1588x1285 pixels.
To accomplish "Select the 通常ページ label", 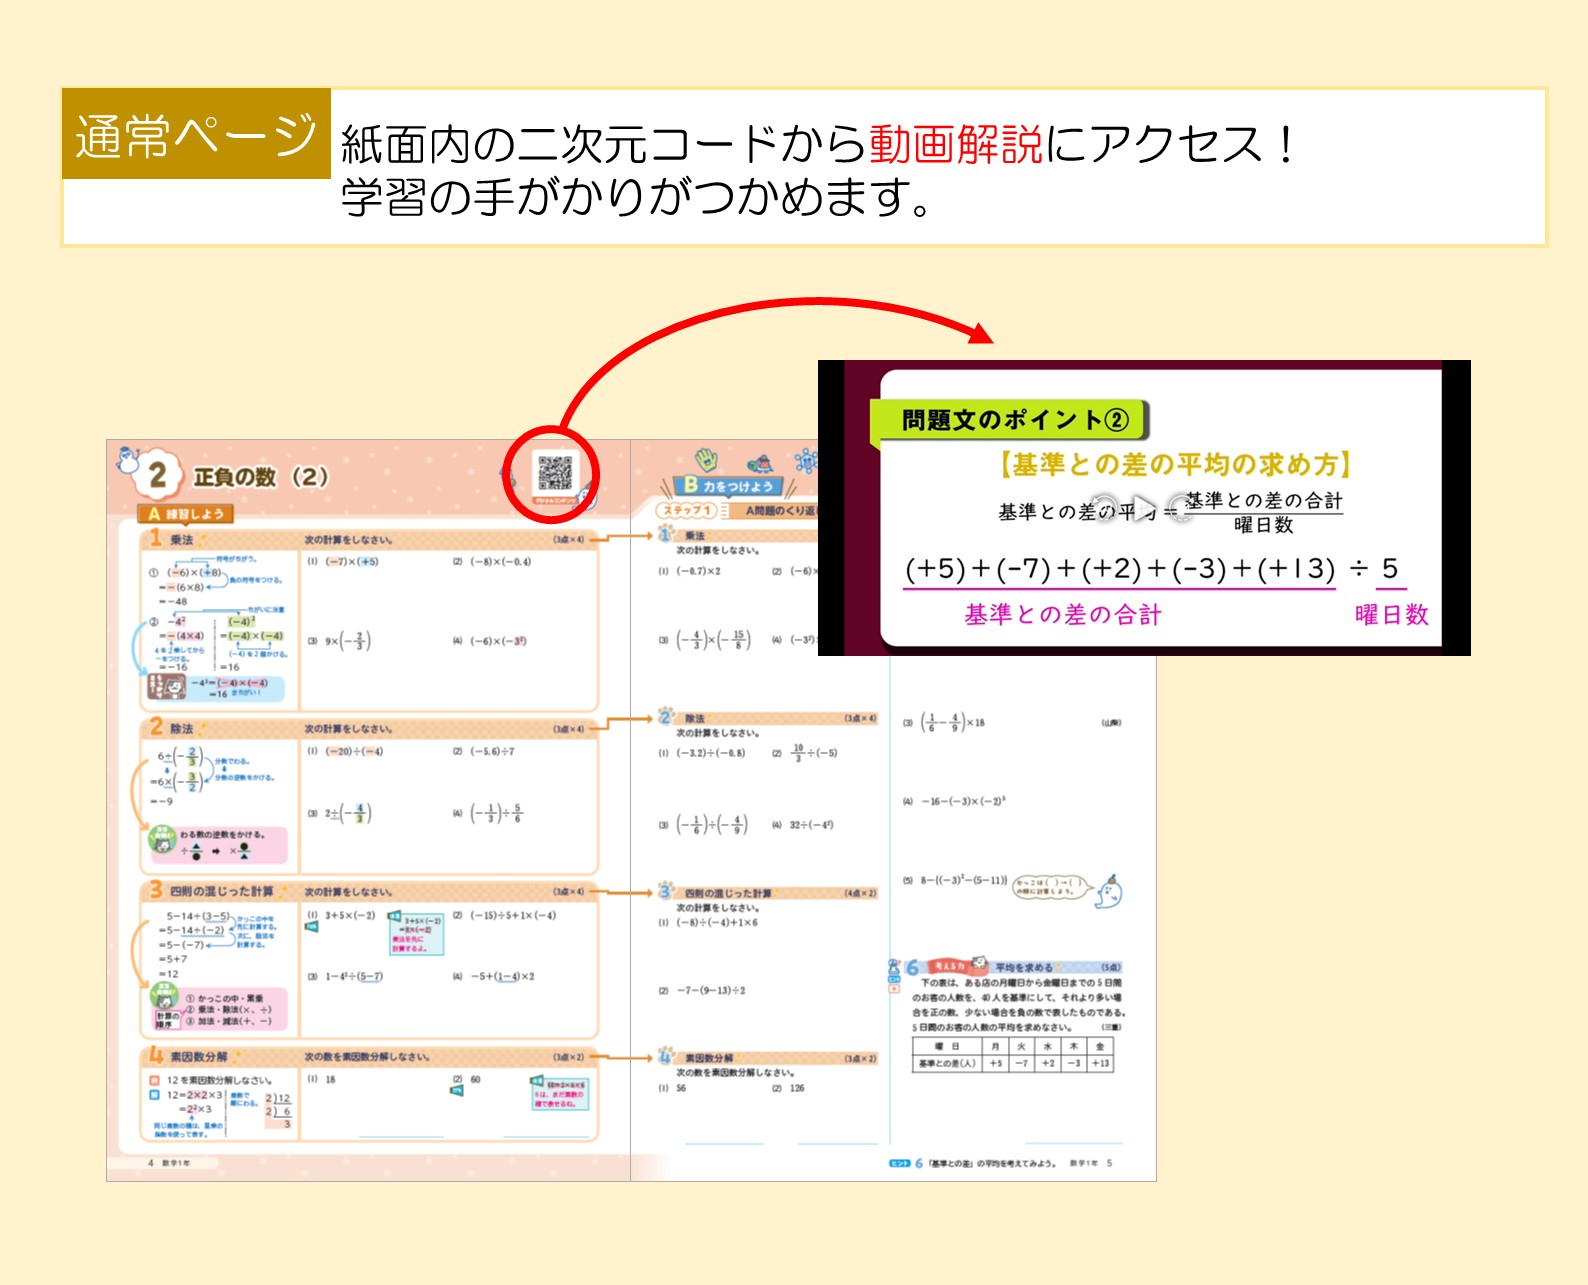I will click(x=196, y=134).
